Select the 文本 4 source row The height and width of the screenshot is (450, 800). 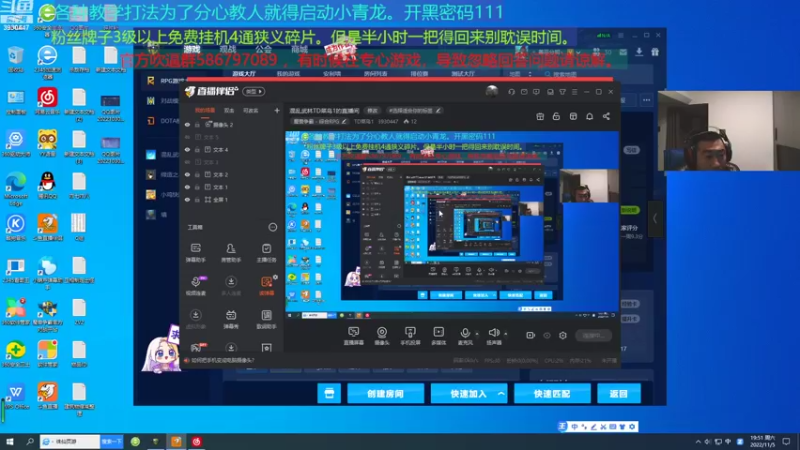(x=232, y=149)
